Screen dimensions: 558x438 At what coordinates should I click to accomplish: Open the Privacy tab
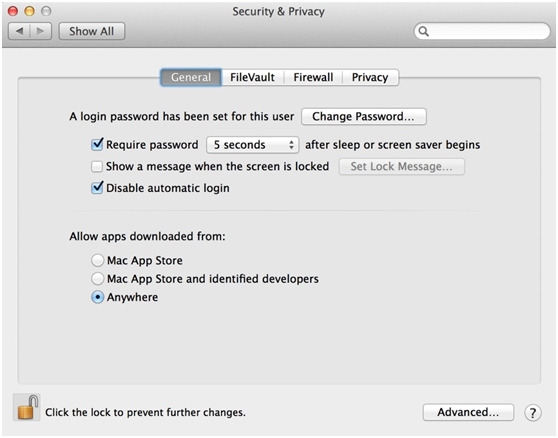(x=370, y=77)
